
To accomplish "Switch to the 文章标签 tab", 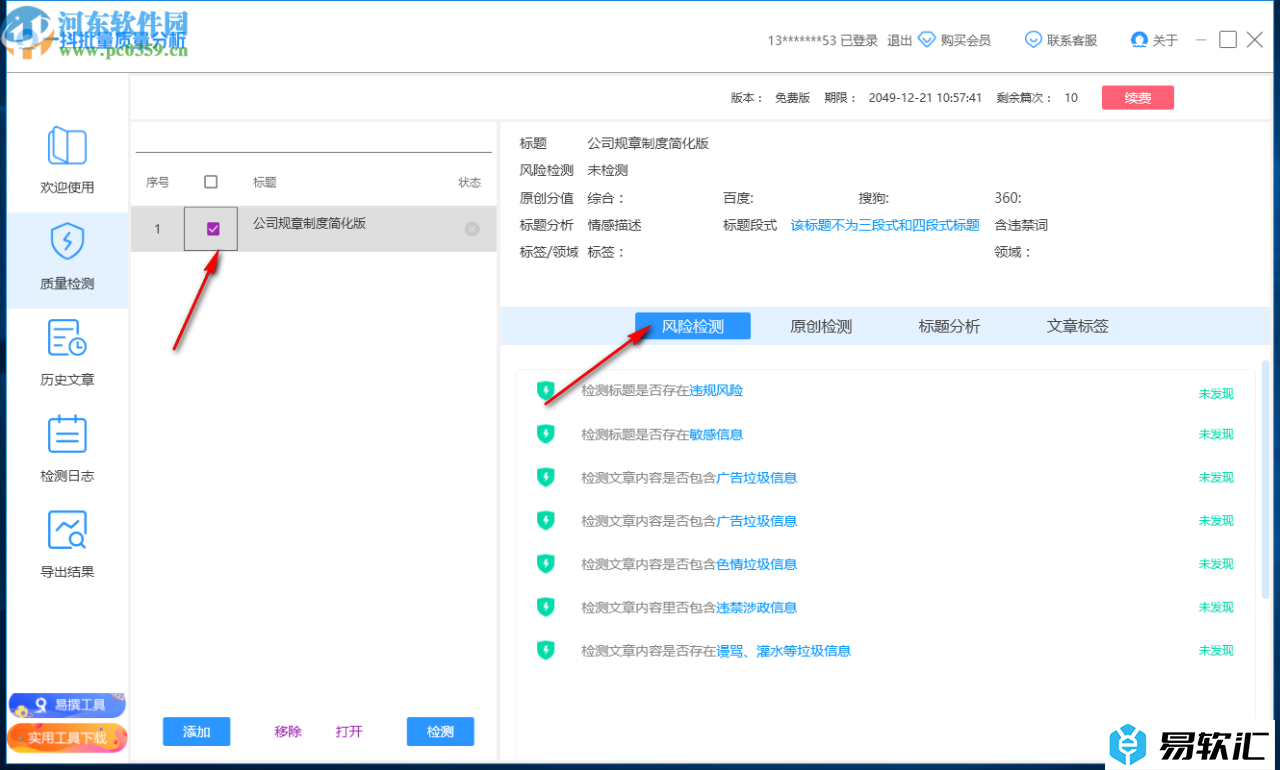I will click(1077, 326).
